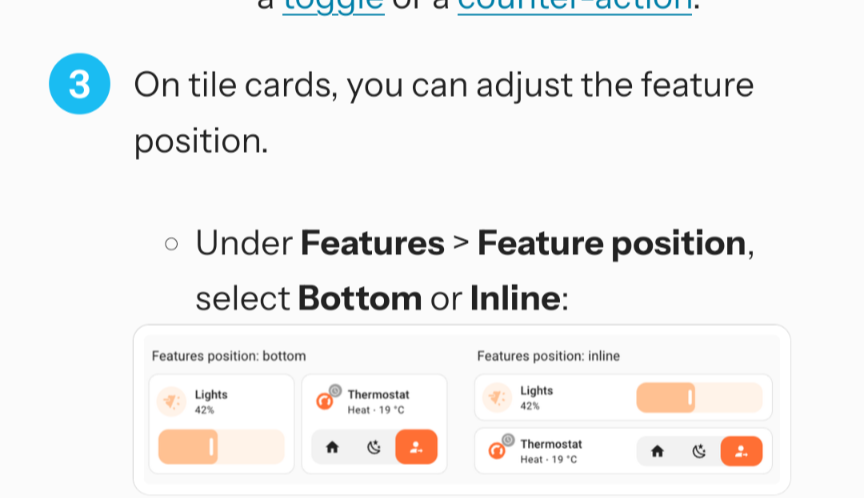Click the "Features position: bottom" caption
Screen dimensions: 864x498
coord(229,356)
